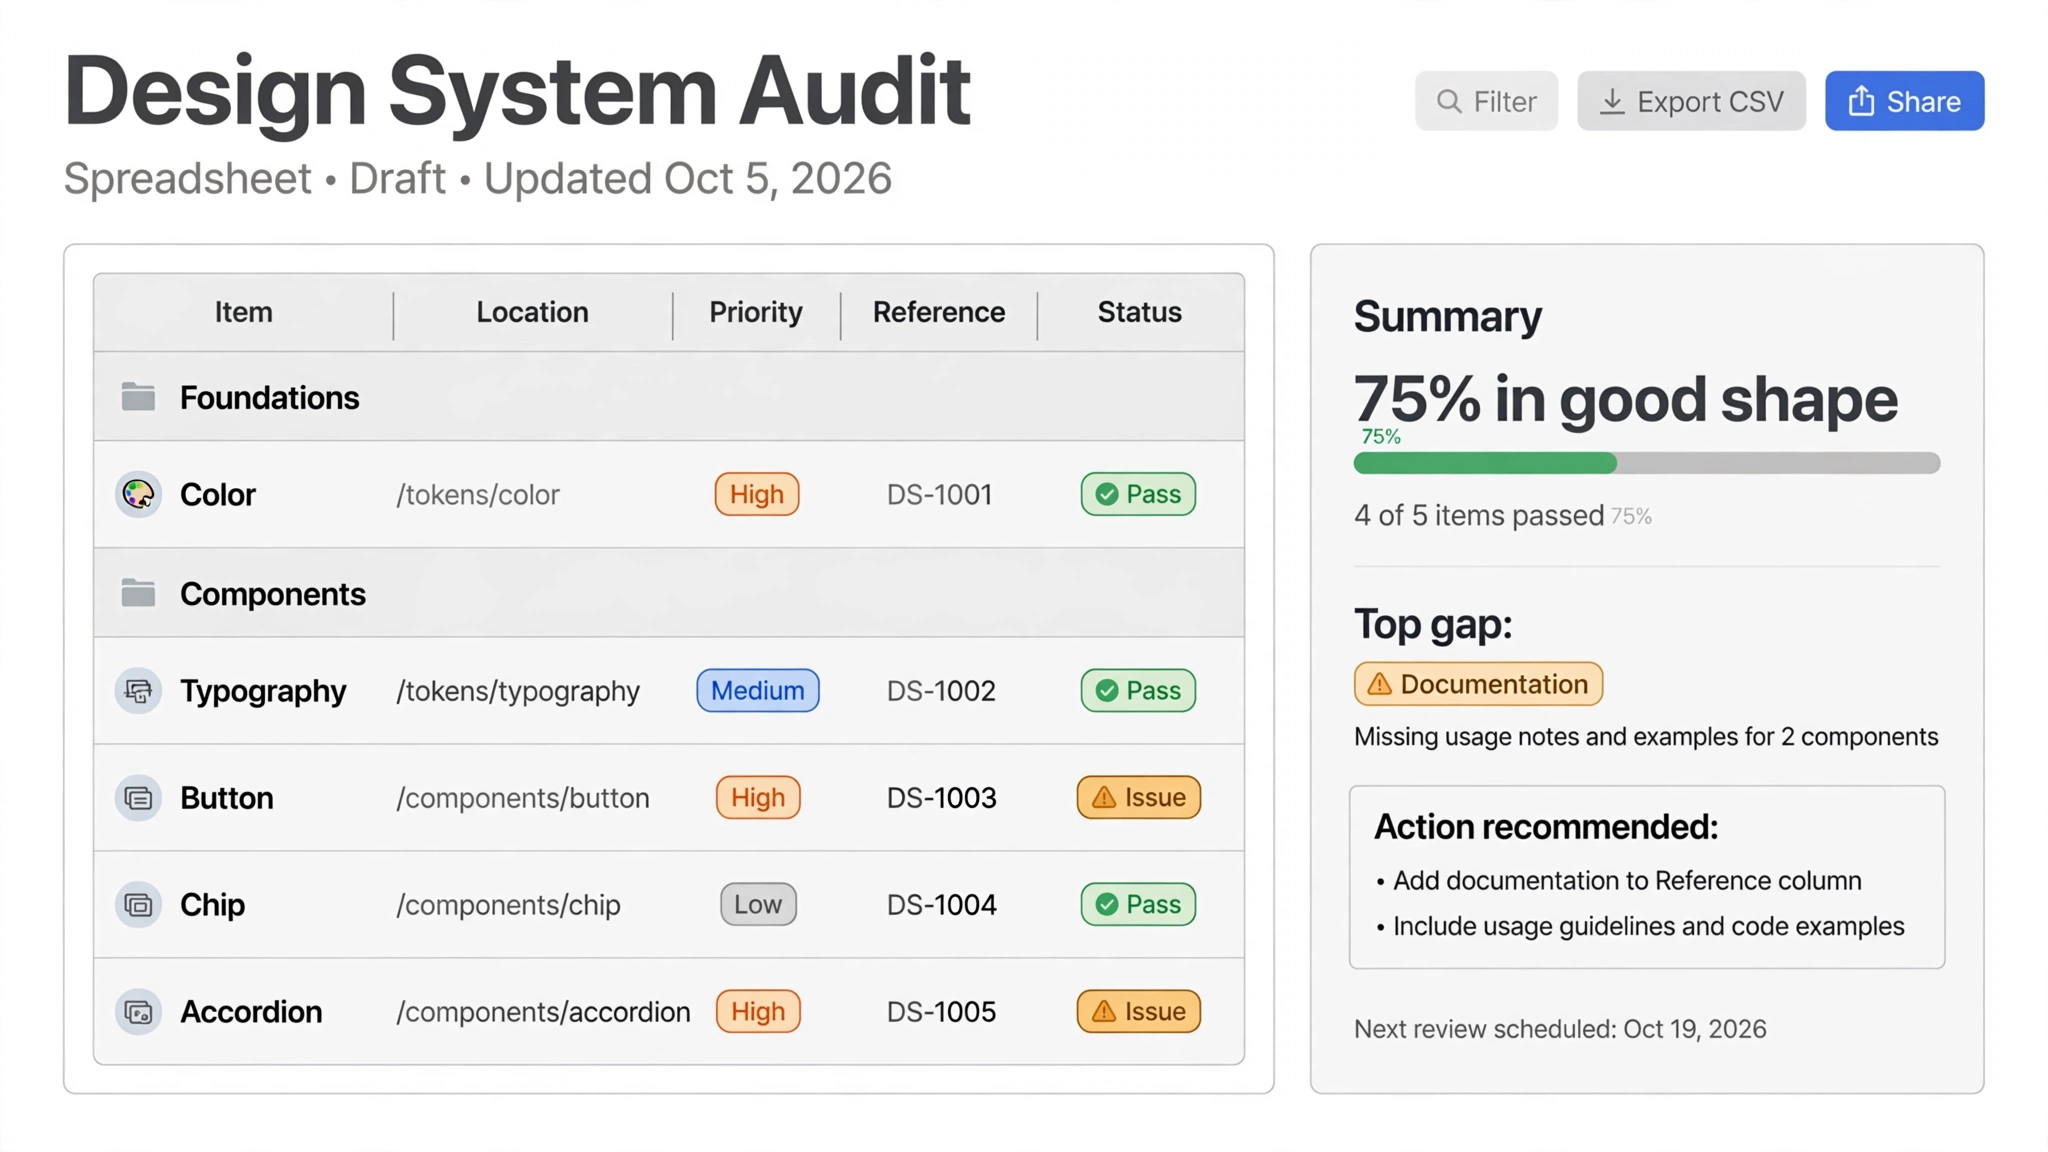The width and height of the screenshot is (2048, 1152).
Task: Click the /components/chip location
Action: pos(508,905)
